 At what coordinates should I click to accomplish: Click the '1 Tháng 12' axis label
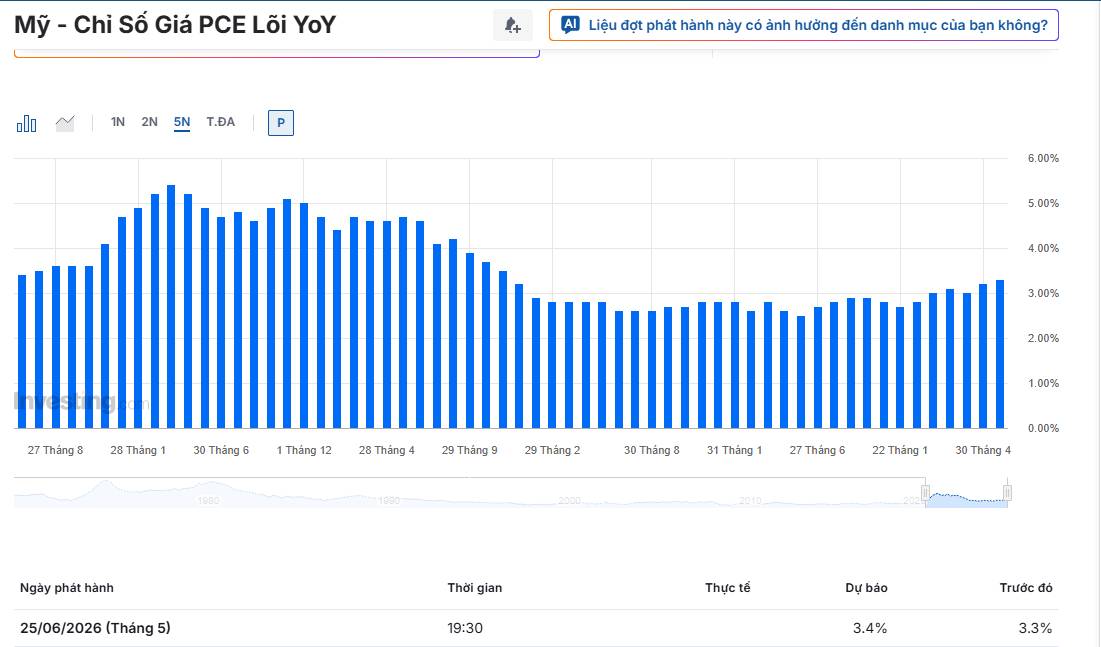tap(304, 450)
